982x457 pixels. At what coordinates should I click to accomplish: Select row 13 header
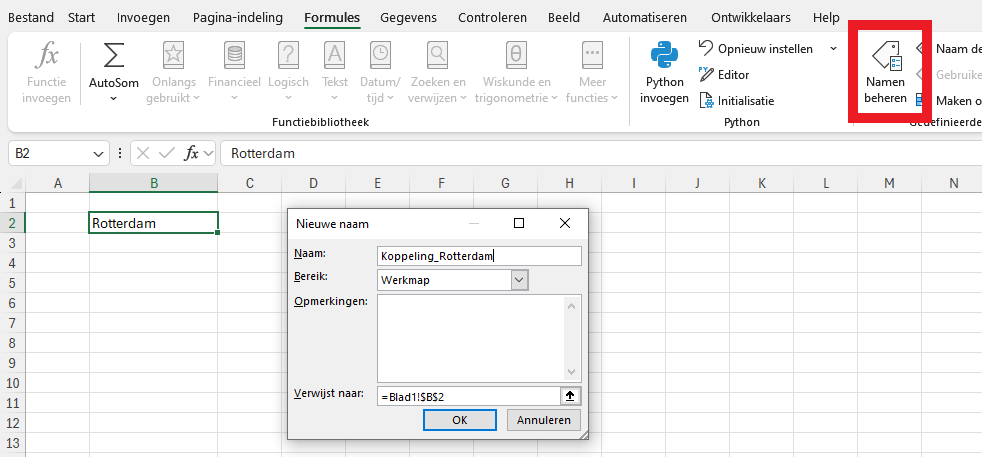(x=13, y=443)
